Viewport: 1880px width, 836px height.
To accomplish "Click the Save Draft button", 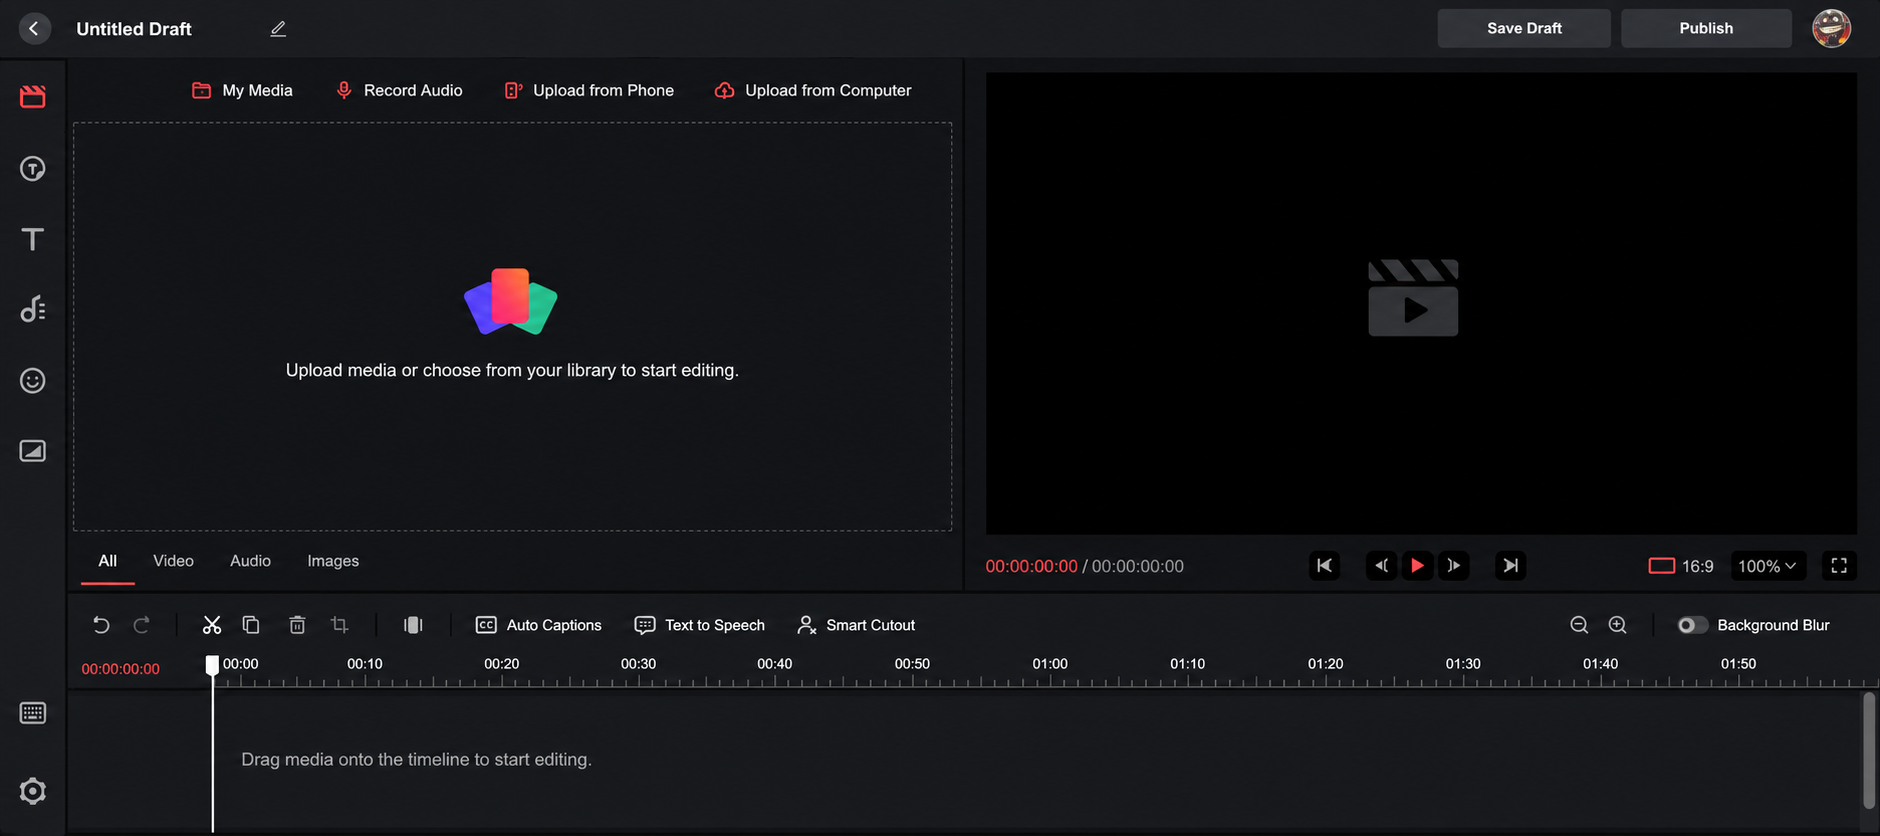I will pyautogui.click(x=1524, y=28).
